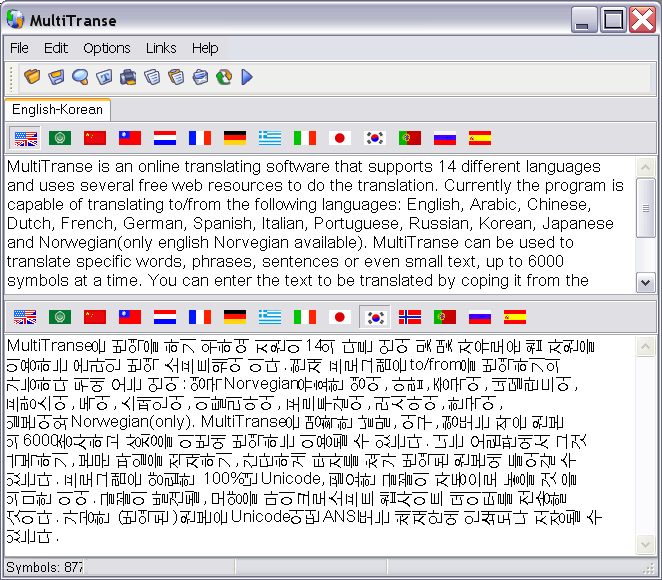Set target language to Chinese simplified flag
The image size is (662, 580).
click(x=95, y=317)
